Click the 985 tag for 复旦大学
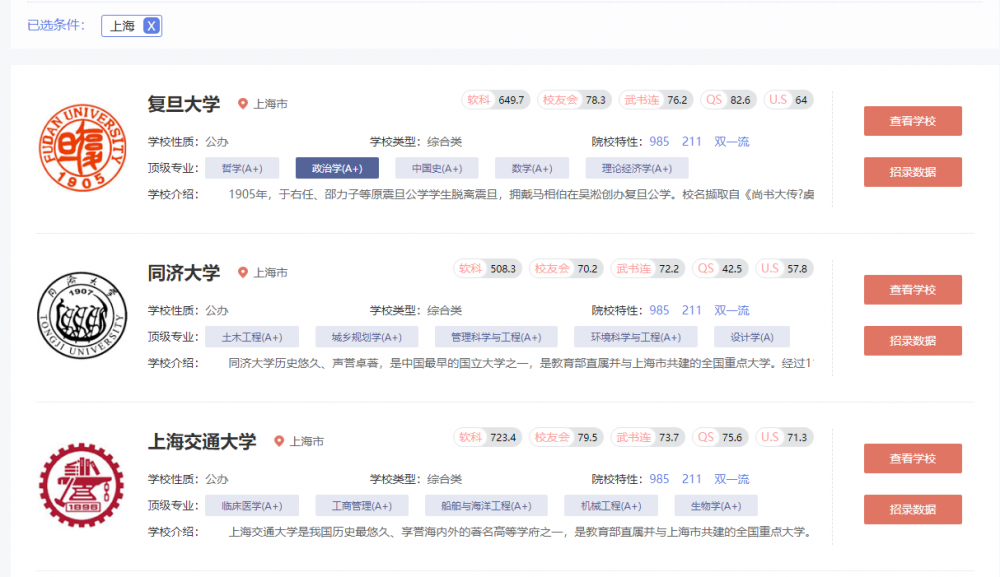Screen dimensions: 1000x577 click(659, 142)
